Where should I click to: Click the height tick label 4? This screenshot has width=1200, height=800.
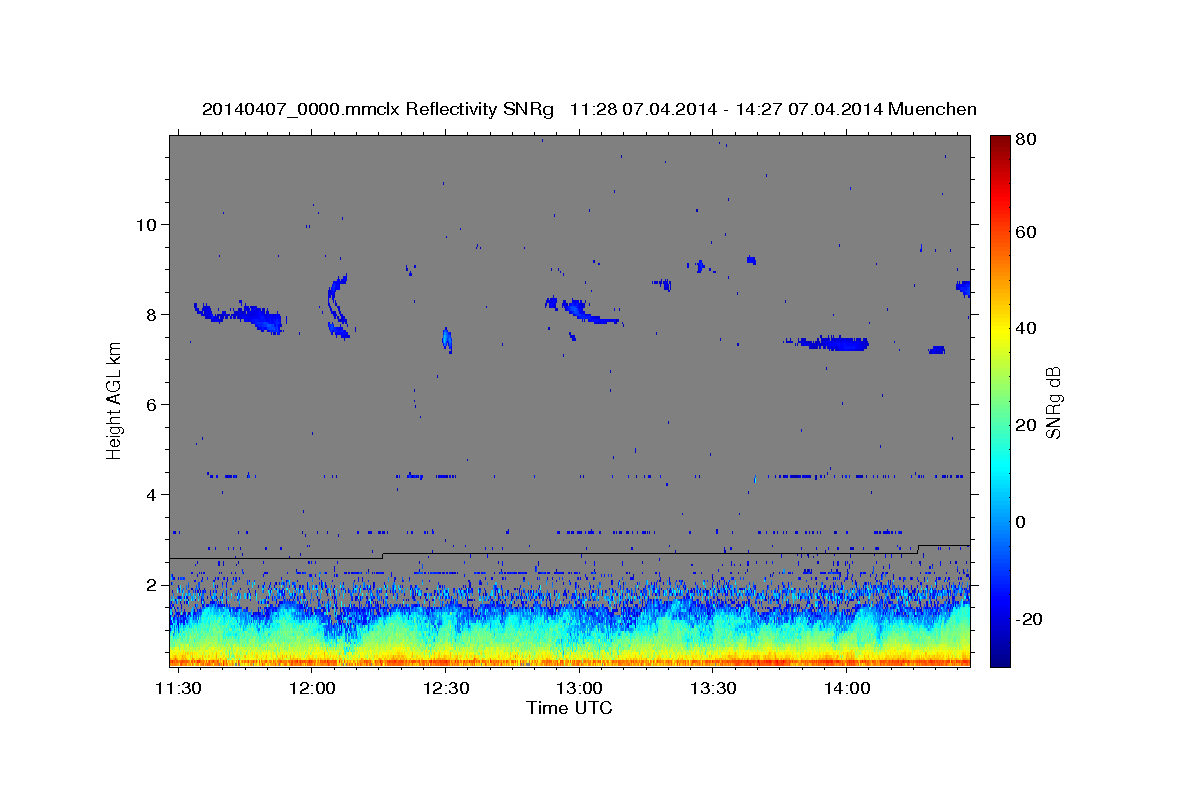[x=151, y=494]
